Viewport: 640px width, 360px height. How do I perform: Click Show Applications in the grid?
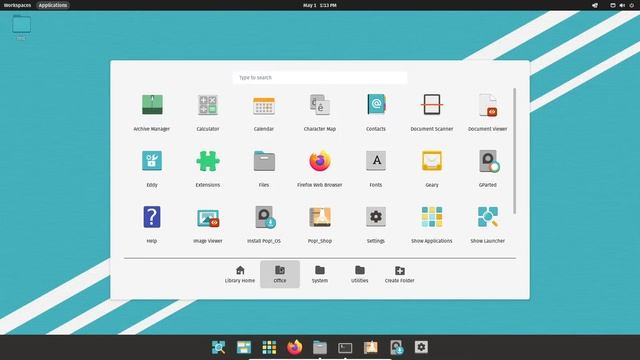tap(431, 224)
